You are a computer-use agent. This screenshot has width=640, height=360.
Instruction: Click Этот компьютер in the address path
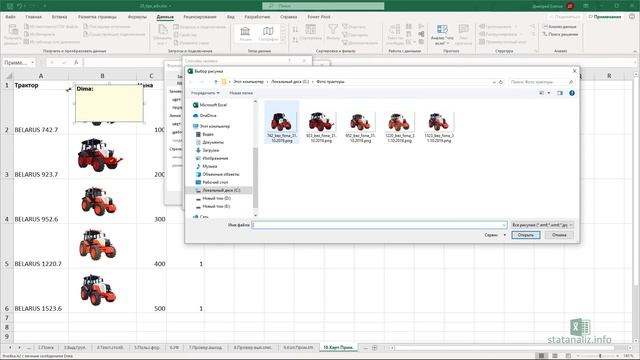[x=248, y=82]
